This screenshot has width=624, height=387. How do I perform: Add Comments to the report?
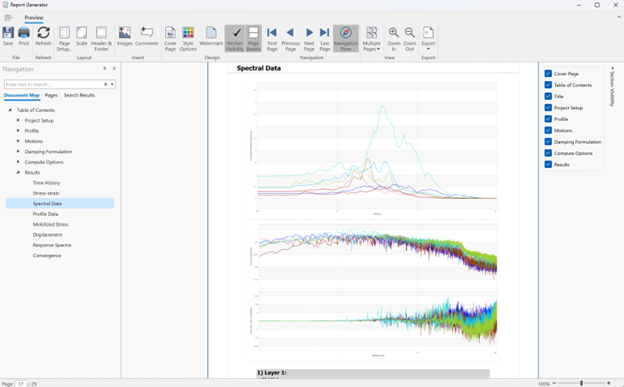pos(147,37)
